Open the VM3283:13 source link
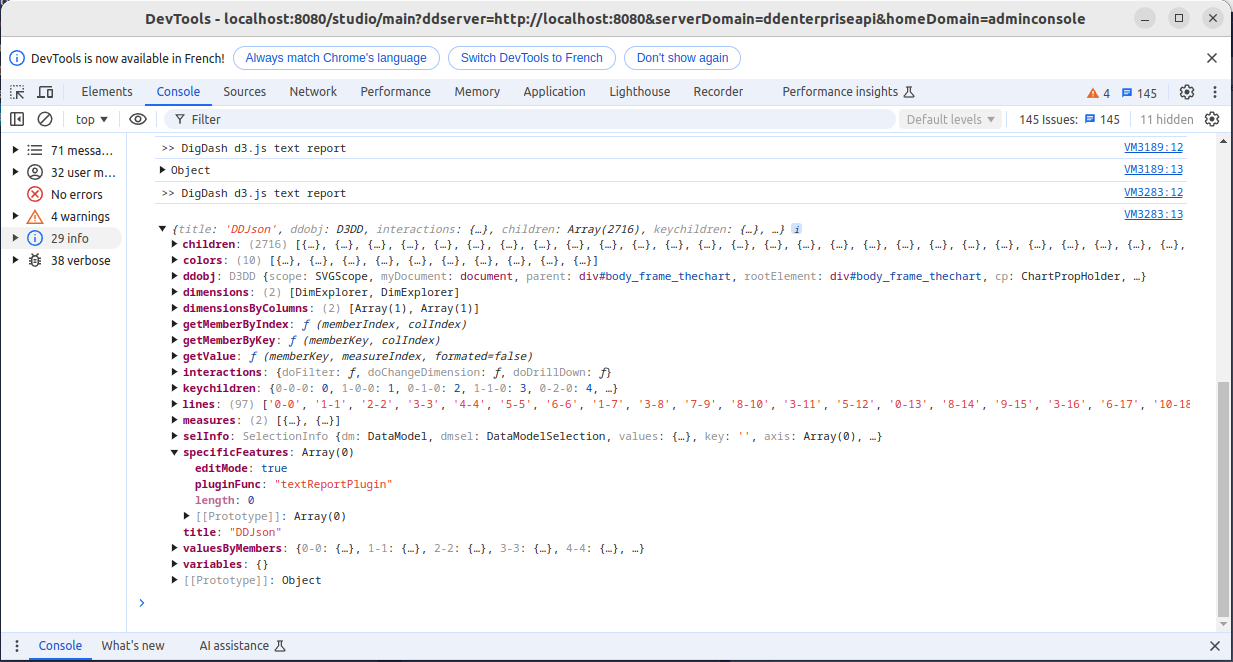The height and width of the screenshot is (662, 1233). tap(1153, 214)
